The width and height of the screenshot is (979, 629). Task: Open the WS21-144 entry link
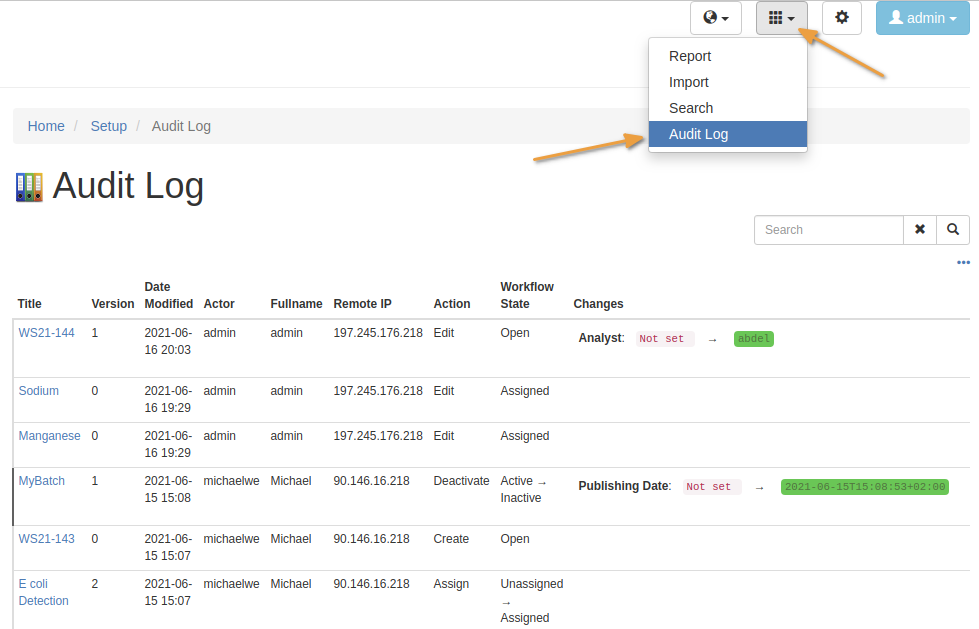46,333
